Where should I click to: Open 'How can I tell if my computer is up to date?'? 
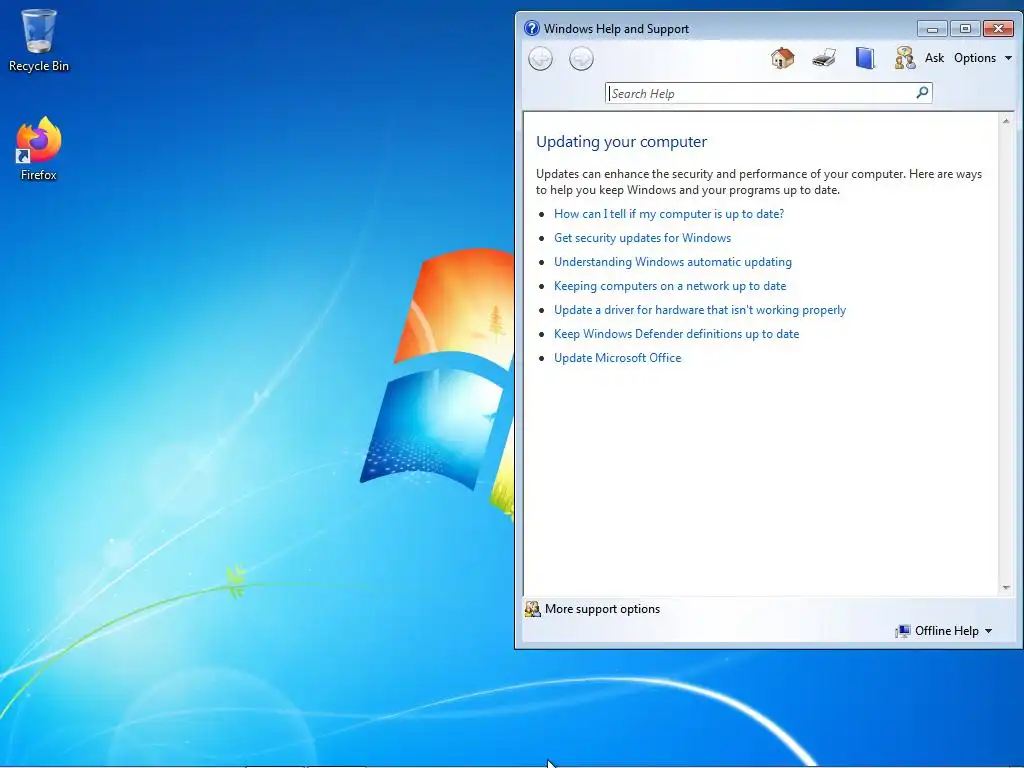669,214
